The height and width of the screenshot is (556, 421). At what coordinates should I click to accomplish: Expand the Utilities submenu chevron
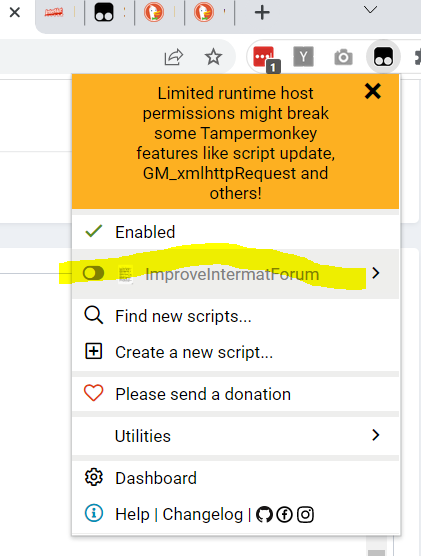(376, 435)
